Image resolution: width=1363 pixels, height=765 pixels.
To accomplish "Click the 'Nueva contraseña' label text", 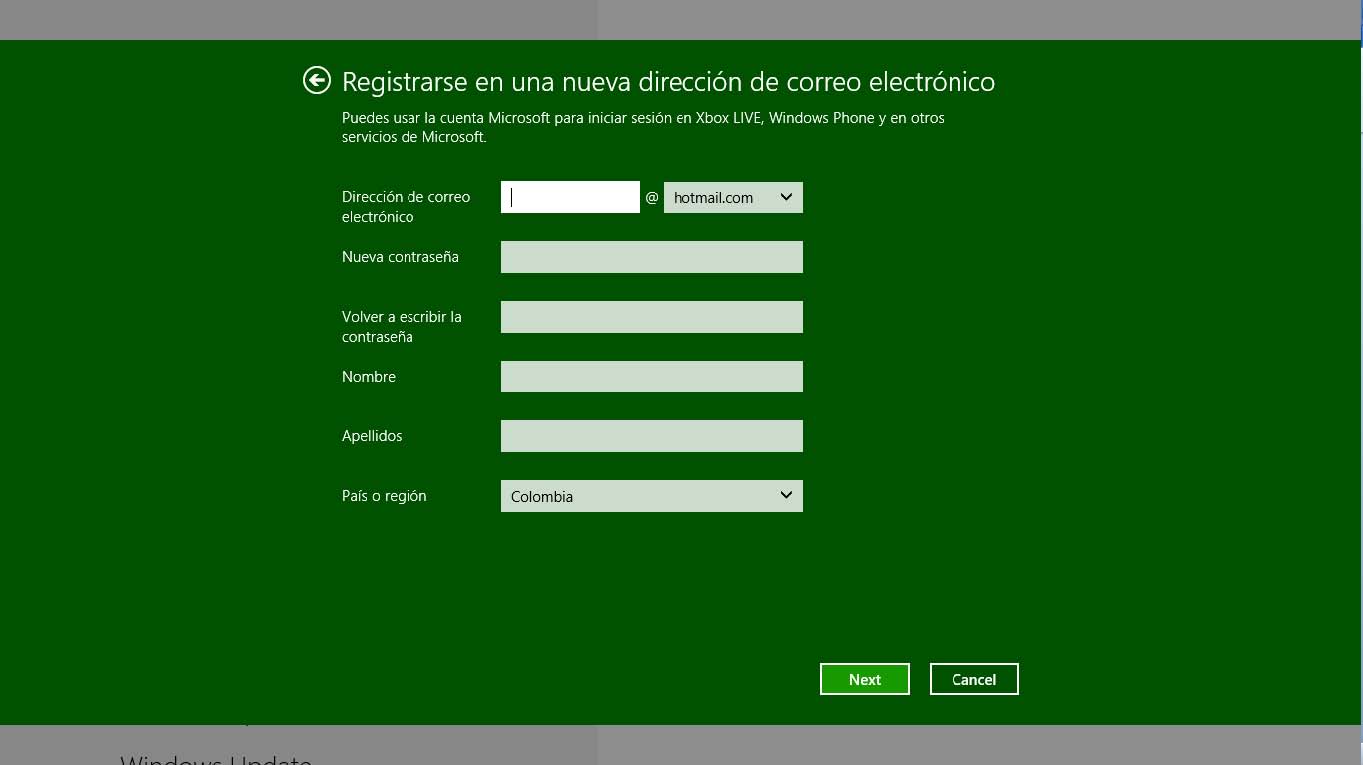I will [400, 257].
